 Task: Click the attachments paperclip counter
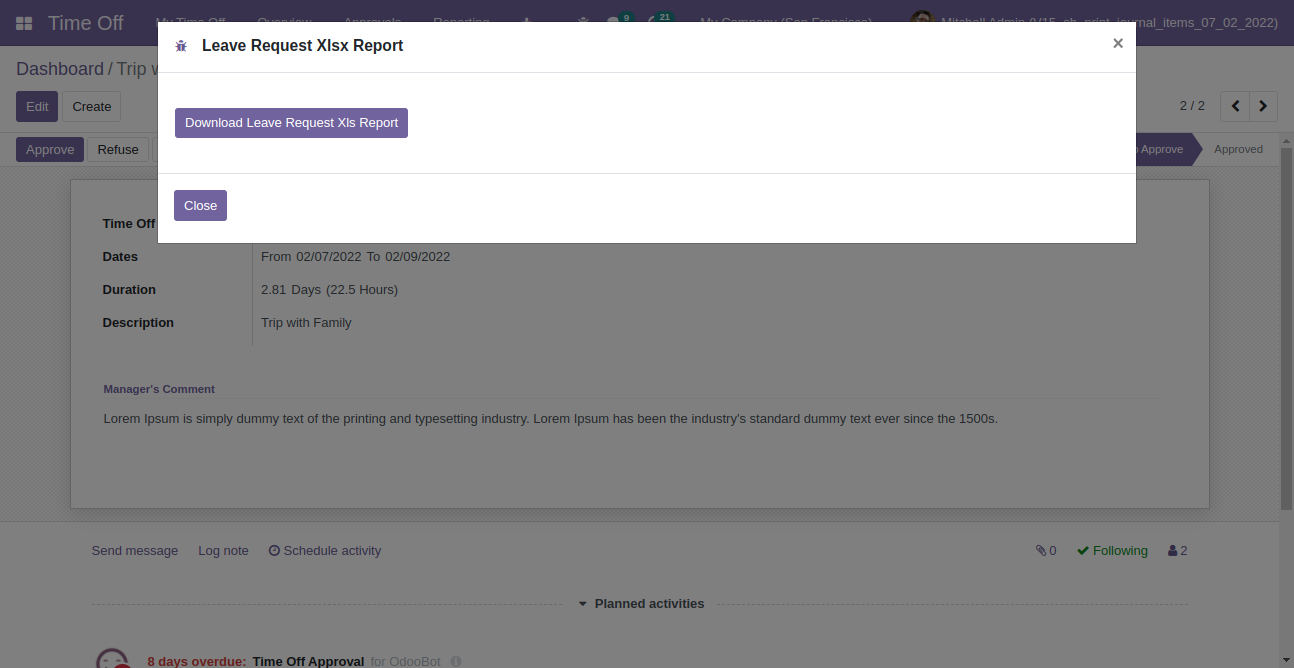click(x=1046, y=551)
